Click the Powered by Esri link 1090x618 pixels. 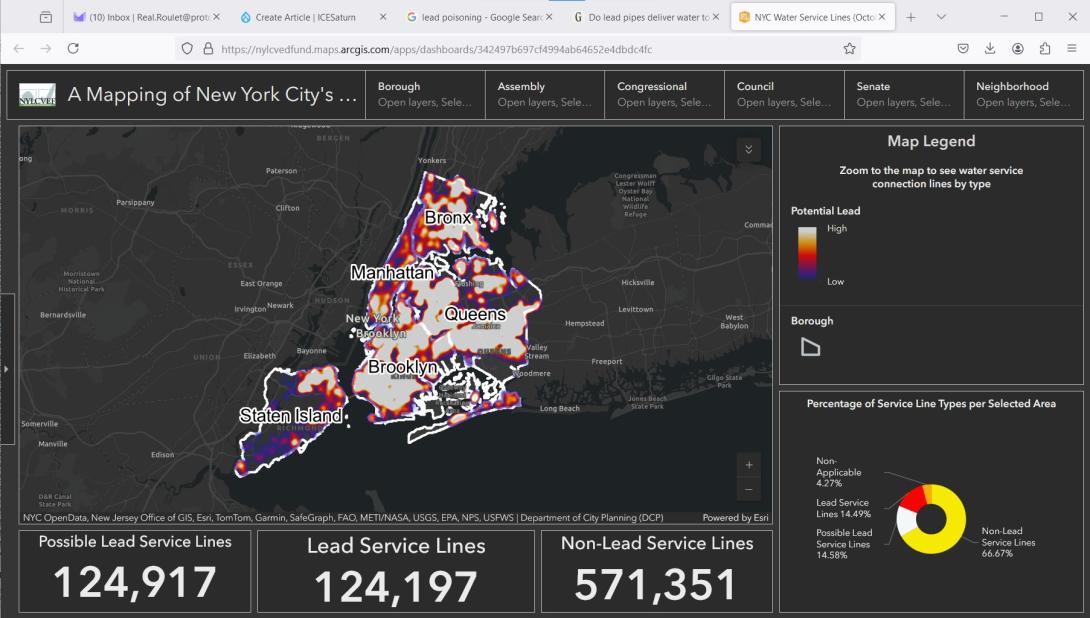[x=735, y=518]
